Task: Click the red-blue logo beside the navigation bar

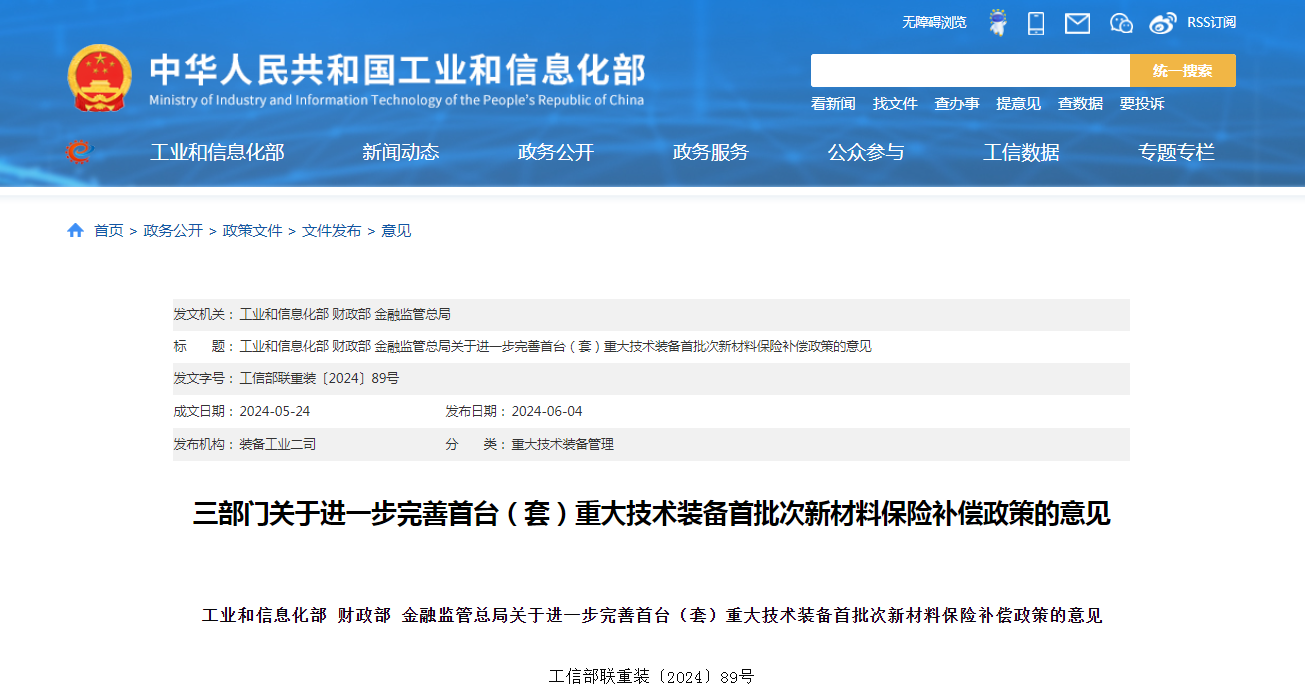Action: 78,152
